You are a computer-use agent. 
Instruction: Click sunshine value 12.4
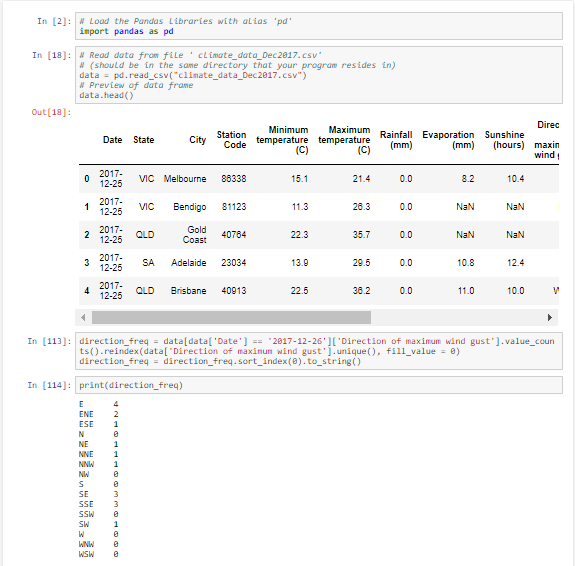pos(515,263)
